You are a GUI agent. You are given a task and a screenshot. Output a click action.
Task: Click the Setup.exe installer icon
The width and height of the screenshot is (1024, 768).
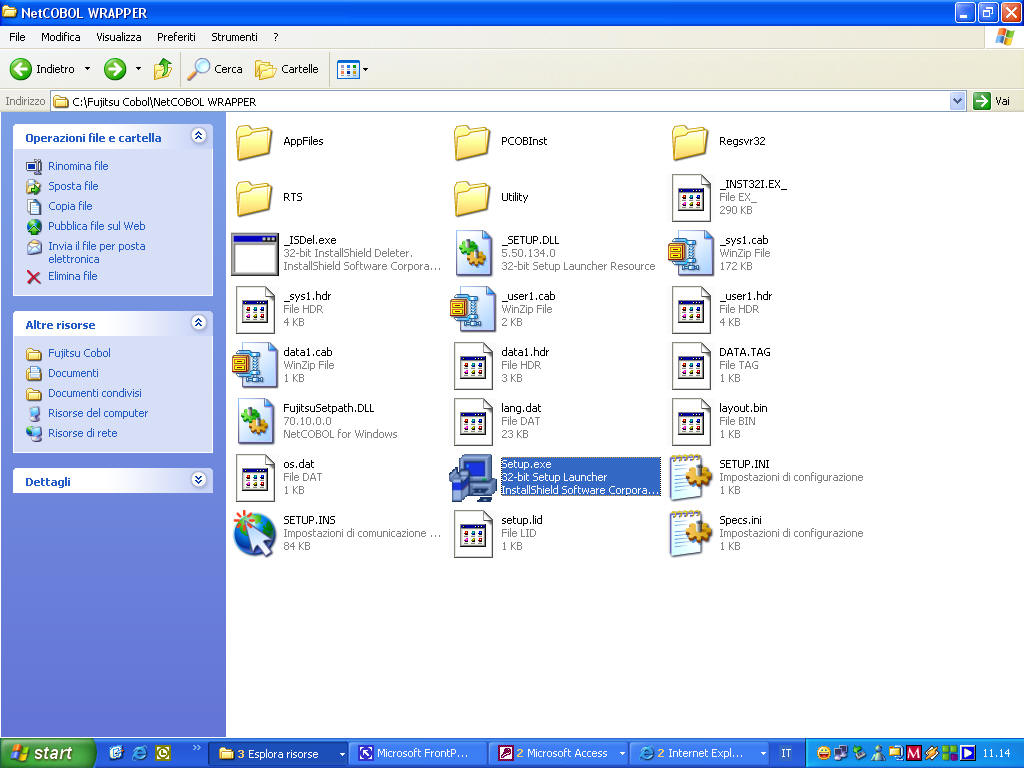coord(472,479)
